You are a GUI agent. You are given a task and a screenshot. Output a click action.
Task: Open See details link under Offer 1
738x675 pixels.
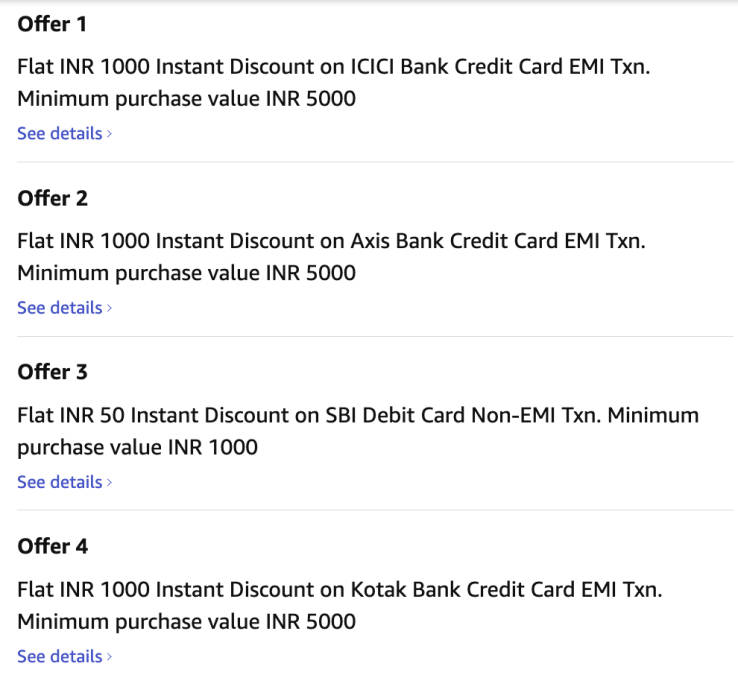coord(59,133)
